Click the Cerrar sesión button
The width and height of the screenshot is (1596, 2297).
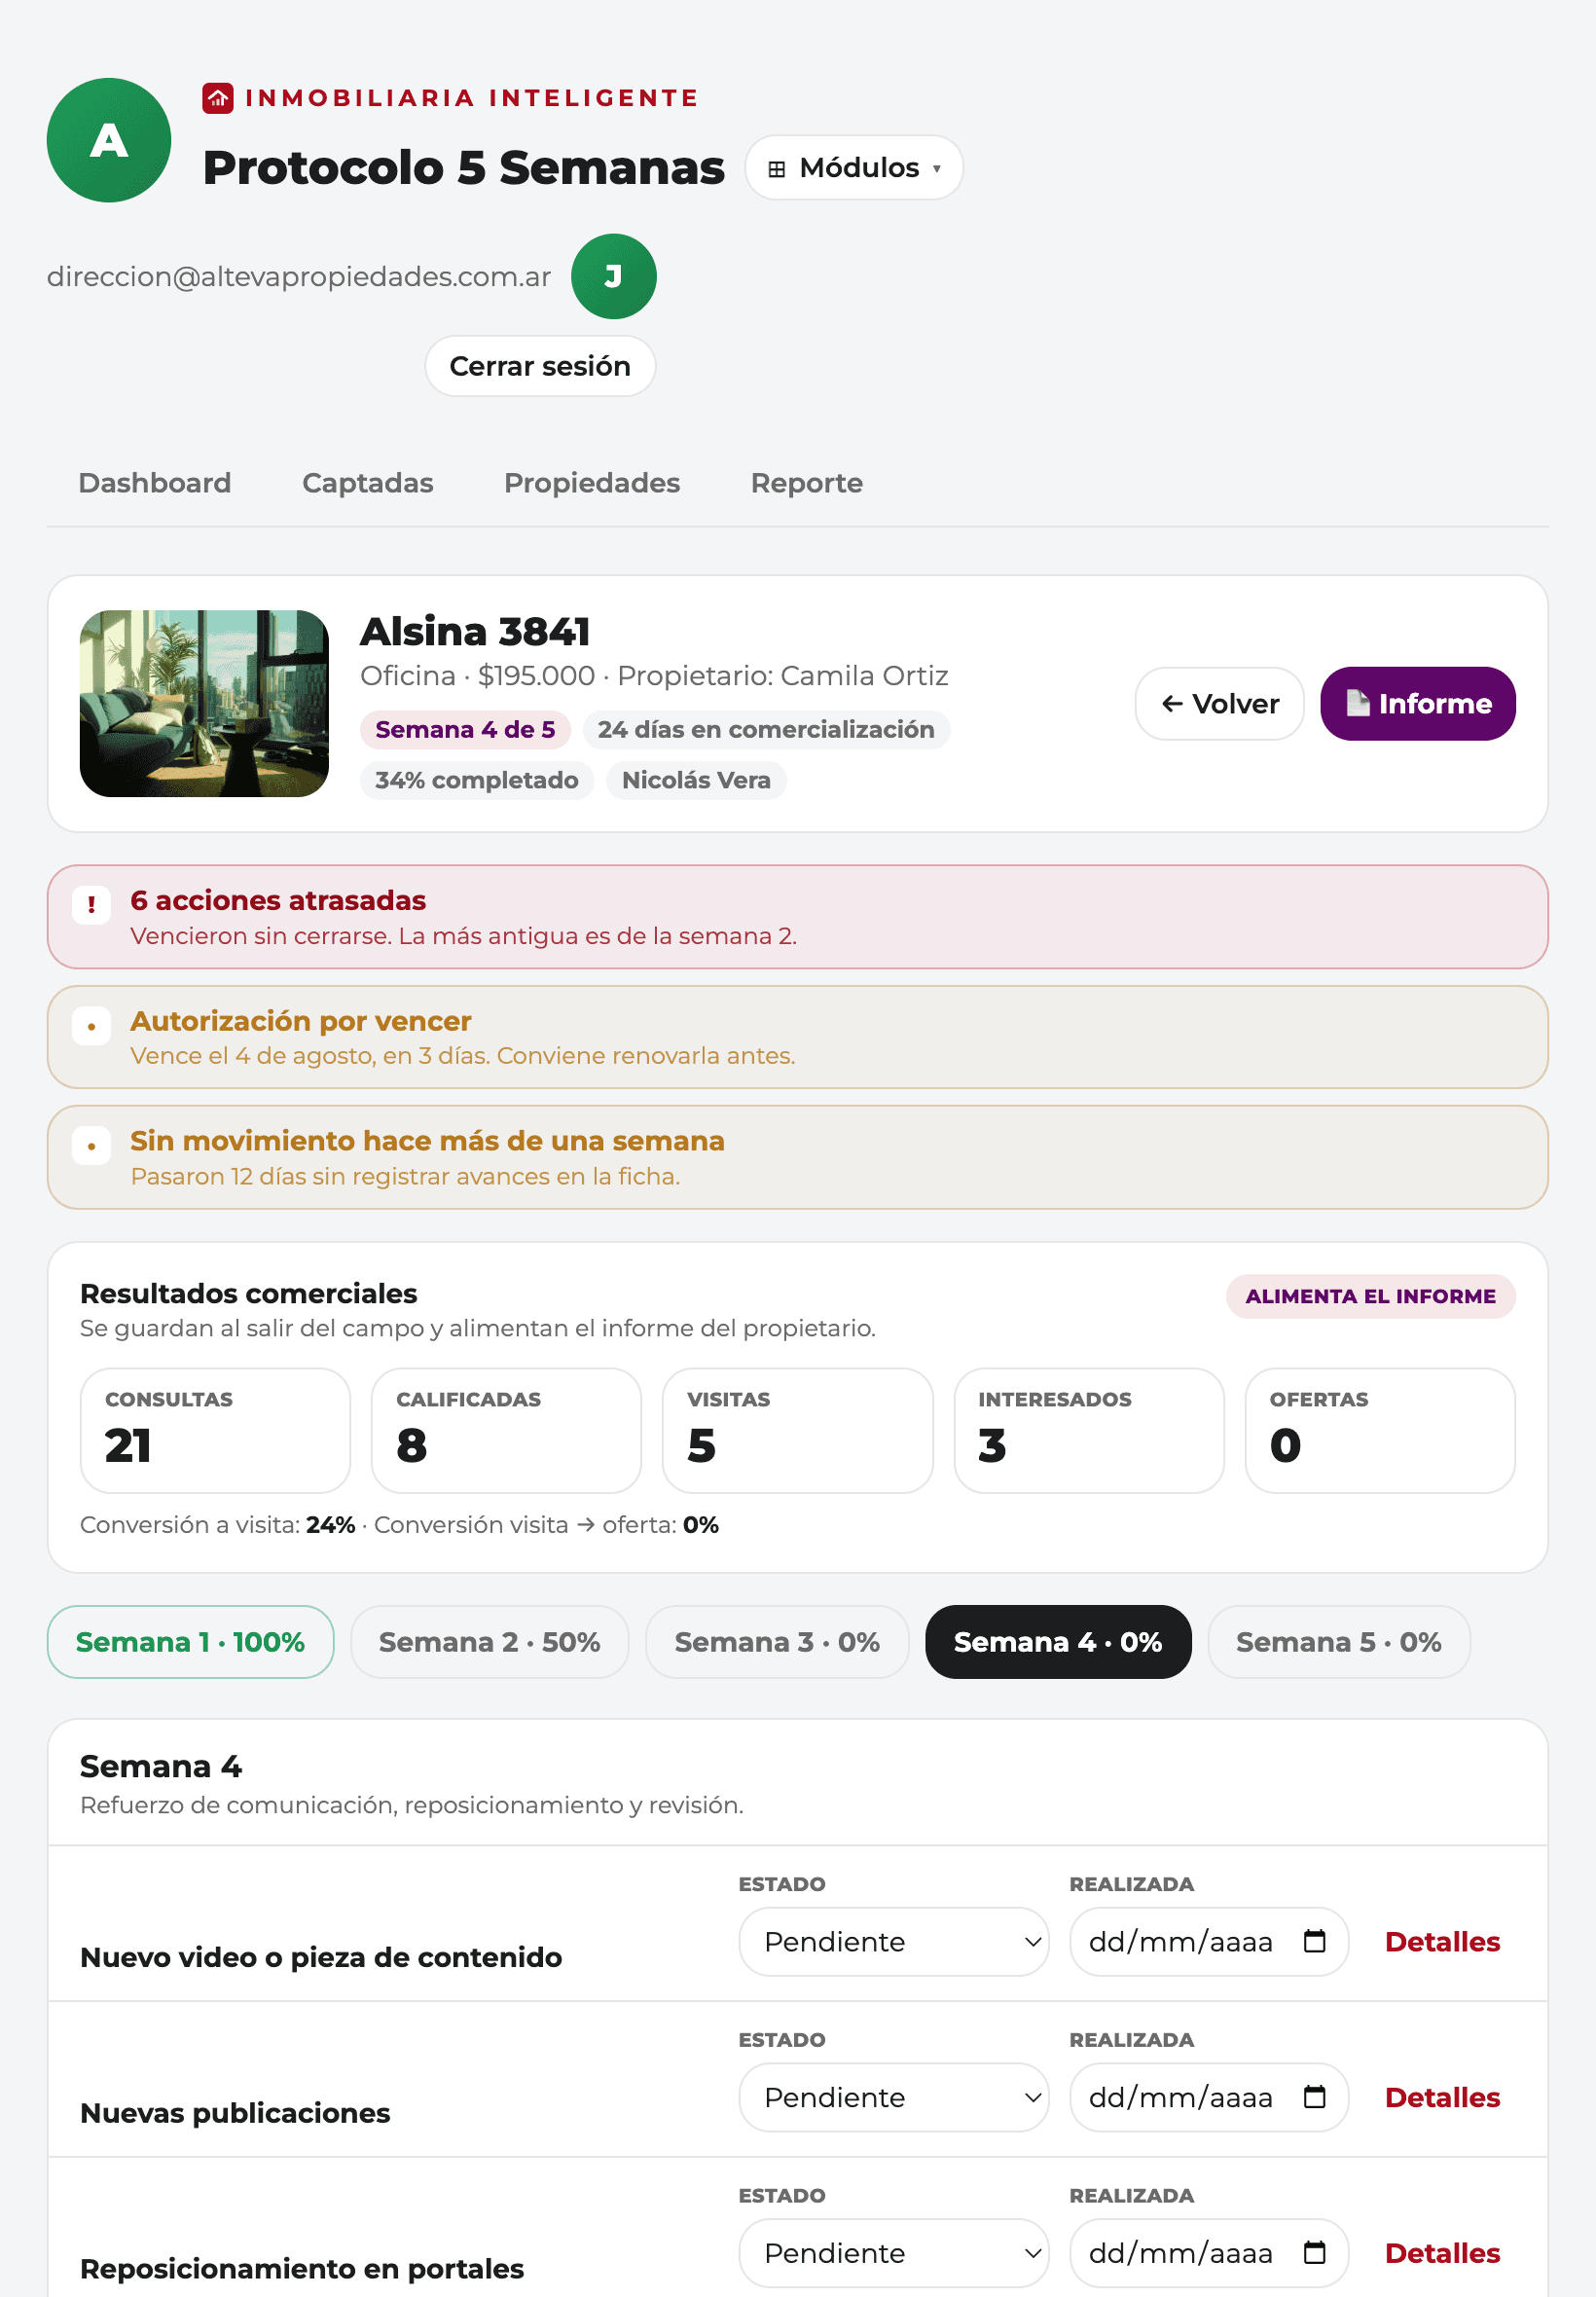click(540, 366)
